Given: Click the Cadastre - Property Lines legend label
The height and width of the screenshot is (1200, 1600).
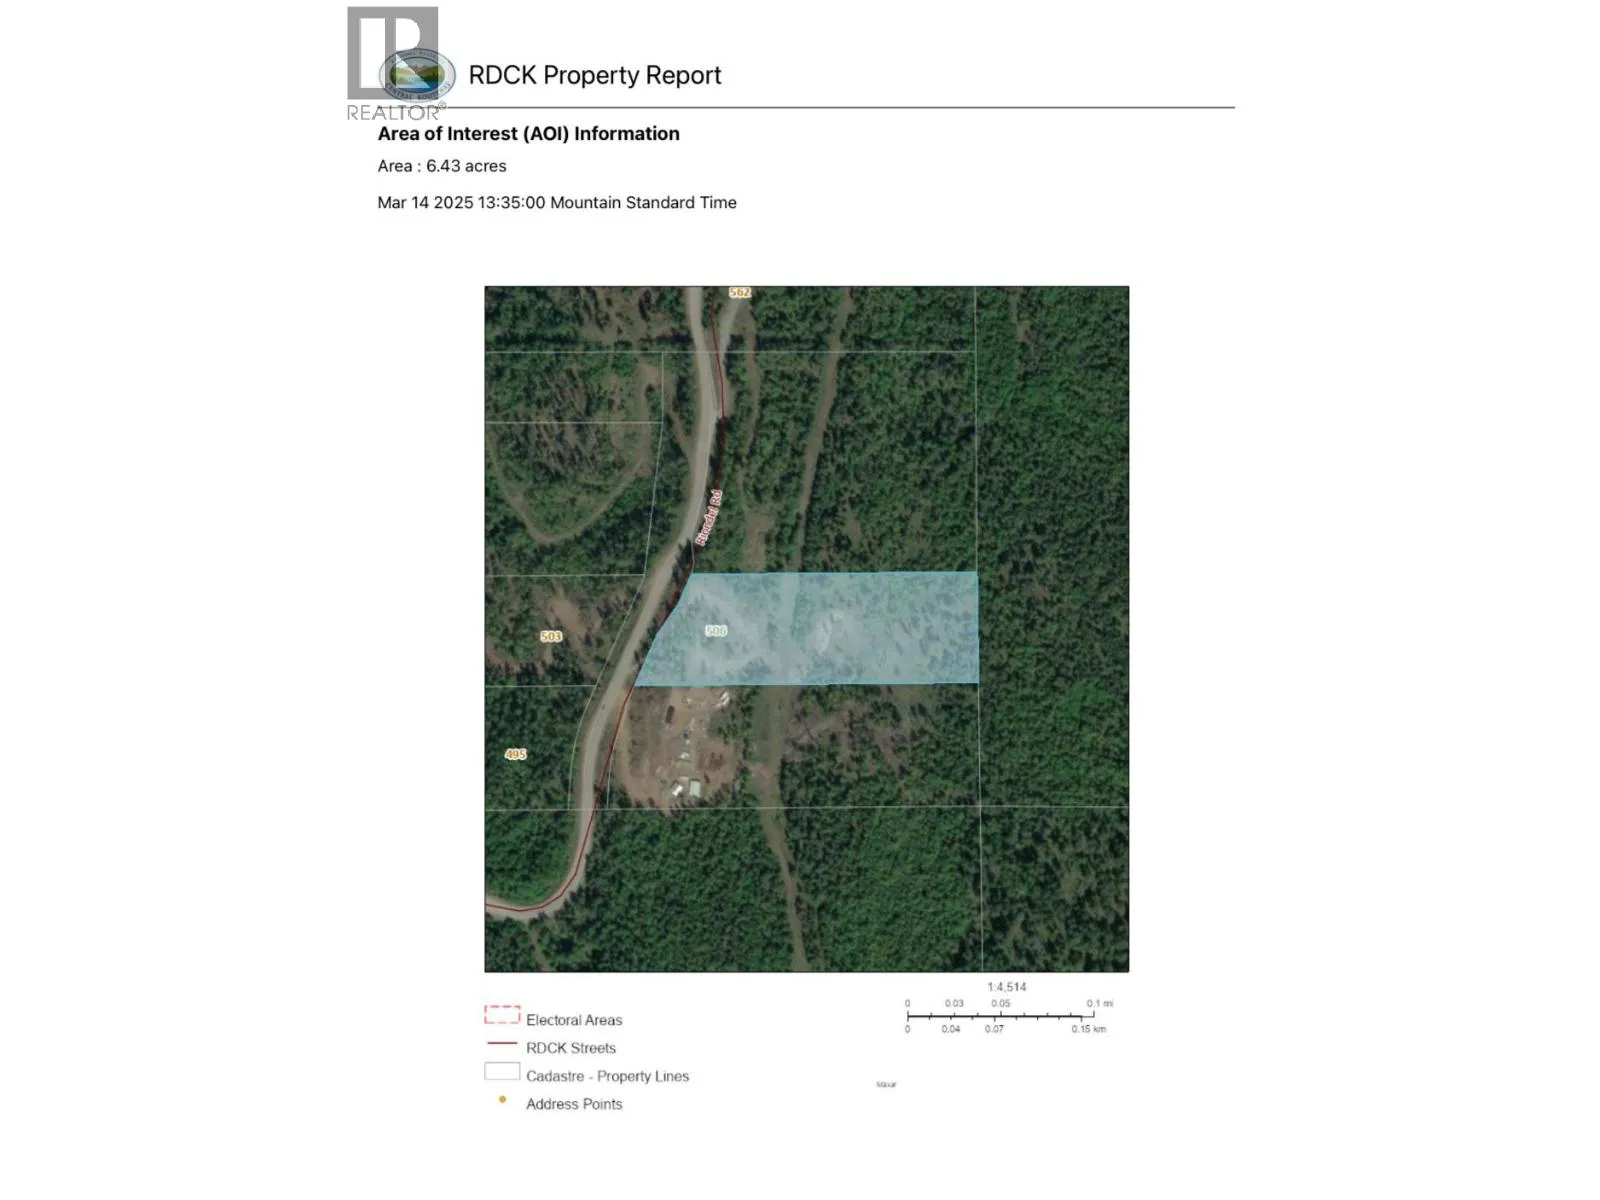Looking at the screenshot, I should pyautogui.click(x=607, y=1076).
